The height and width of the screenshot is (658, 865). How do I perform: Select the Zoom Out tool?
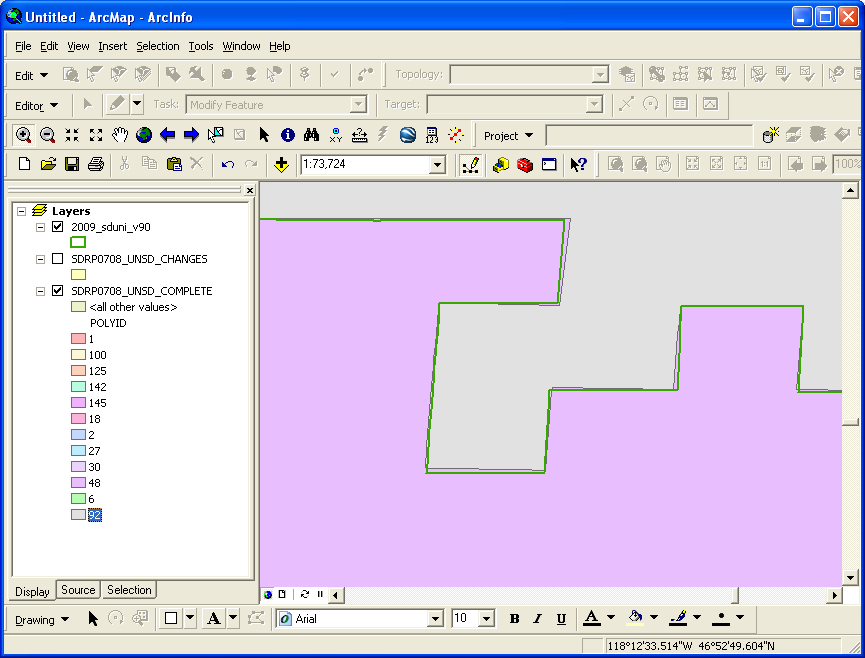pos(47,135)
